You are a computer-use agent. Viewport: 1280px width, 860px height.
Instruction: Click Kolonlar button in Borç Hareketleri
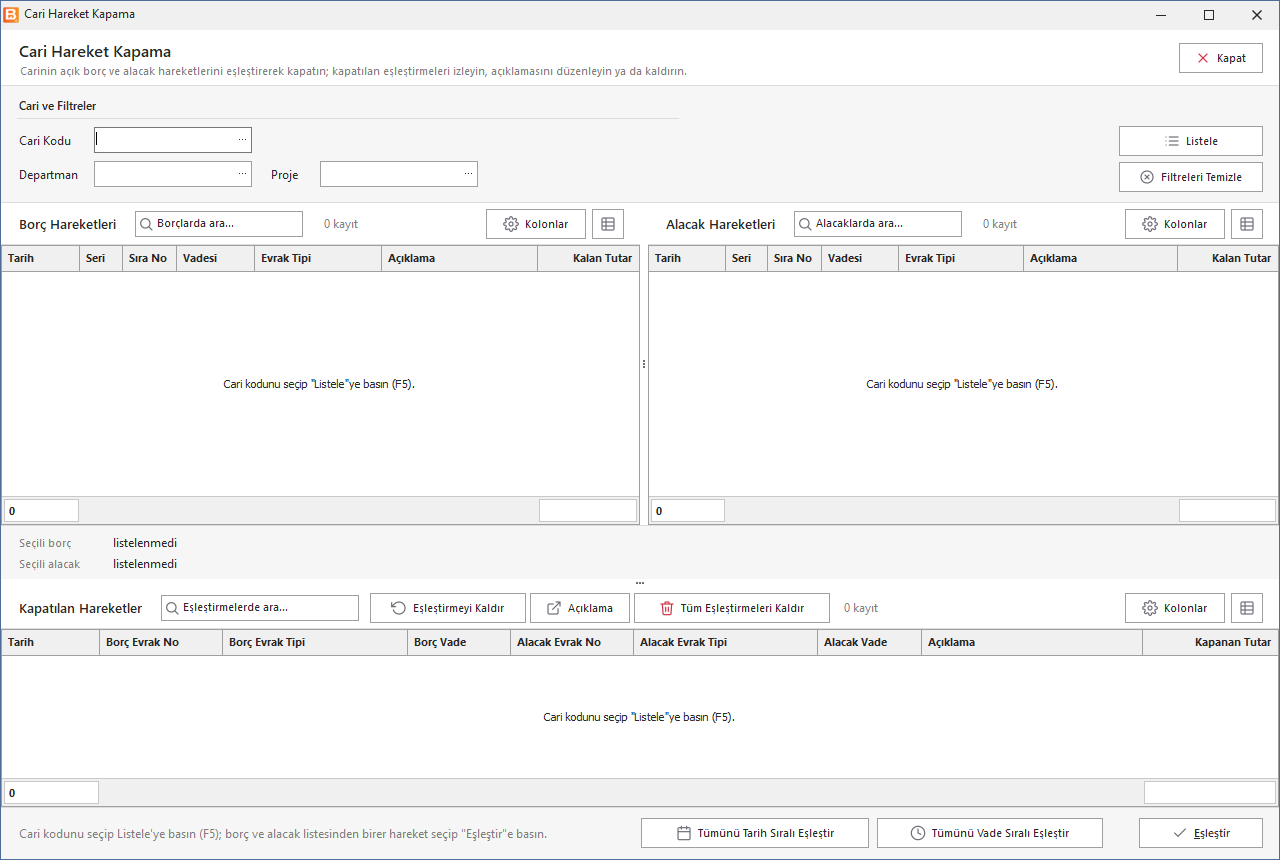pyautogui.click(x=536, y=224)
